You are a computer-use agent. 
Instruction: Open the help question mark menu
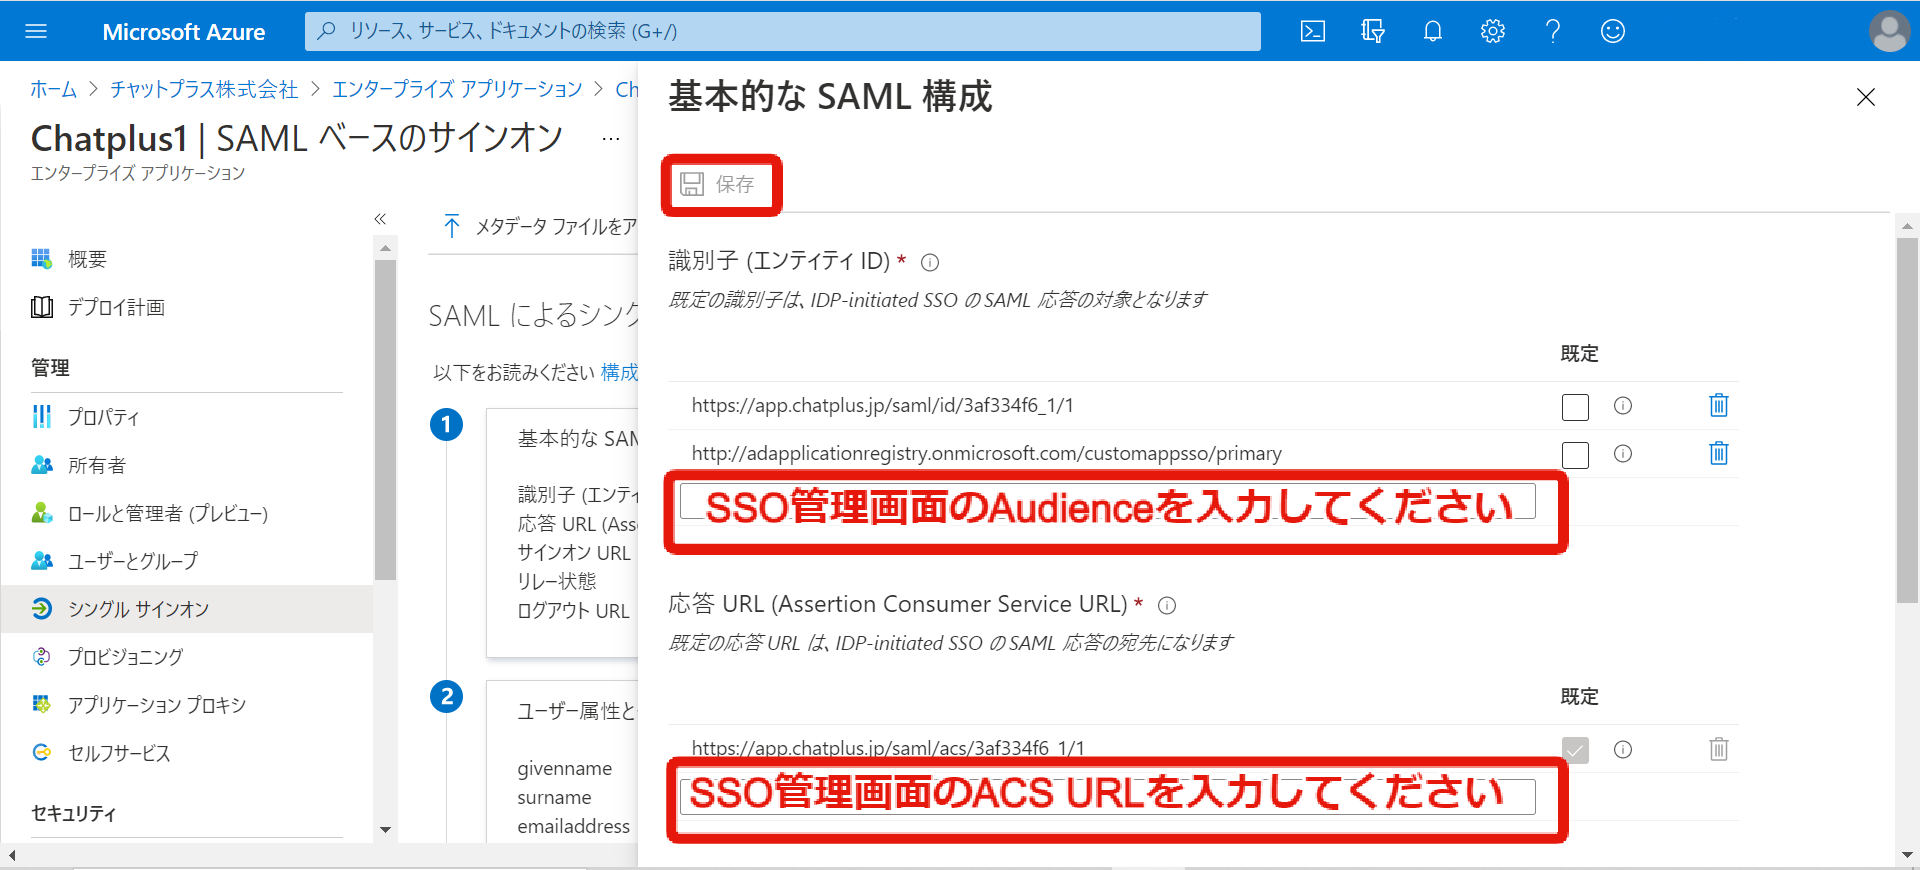[x=1553, y=31]
